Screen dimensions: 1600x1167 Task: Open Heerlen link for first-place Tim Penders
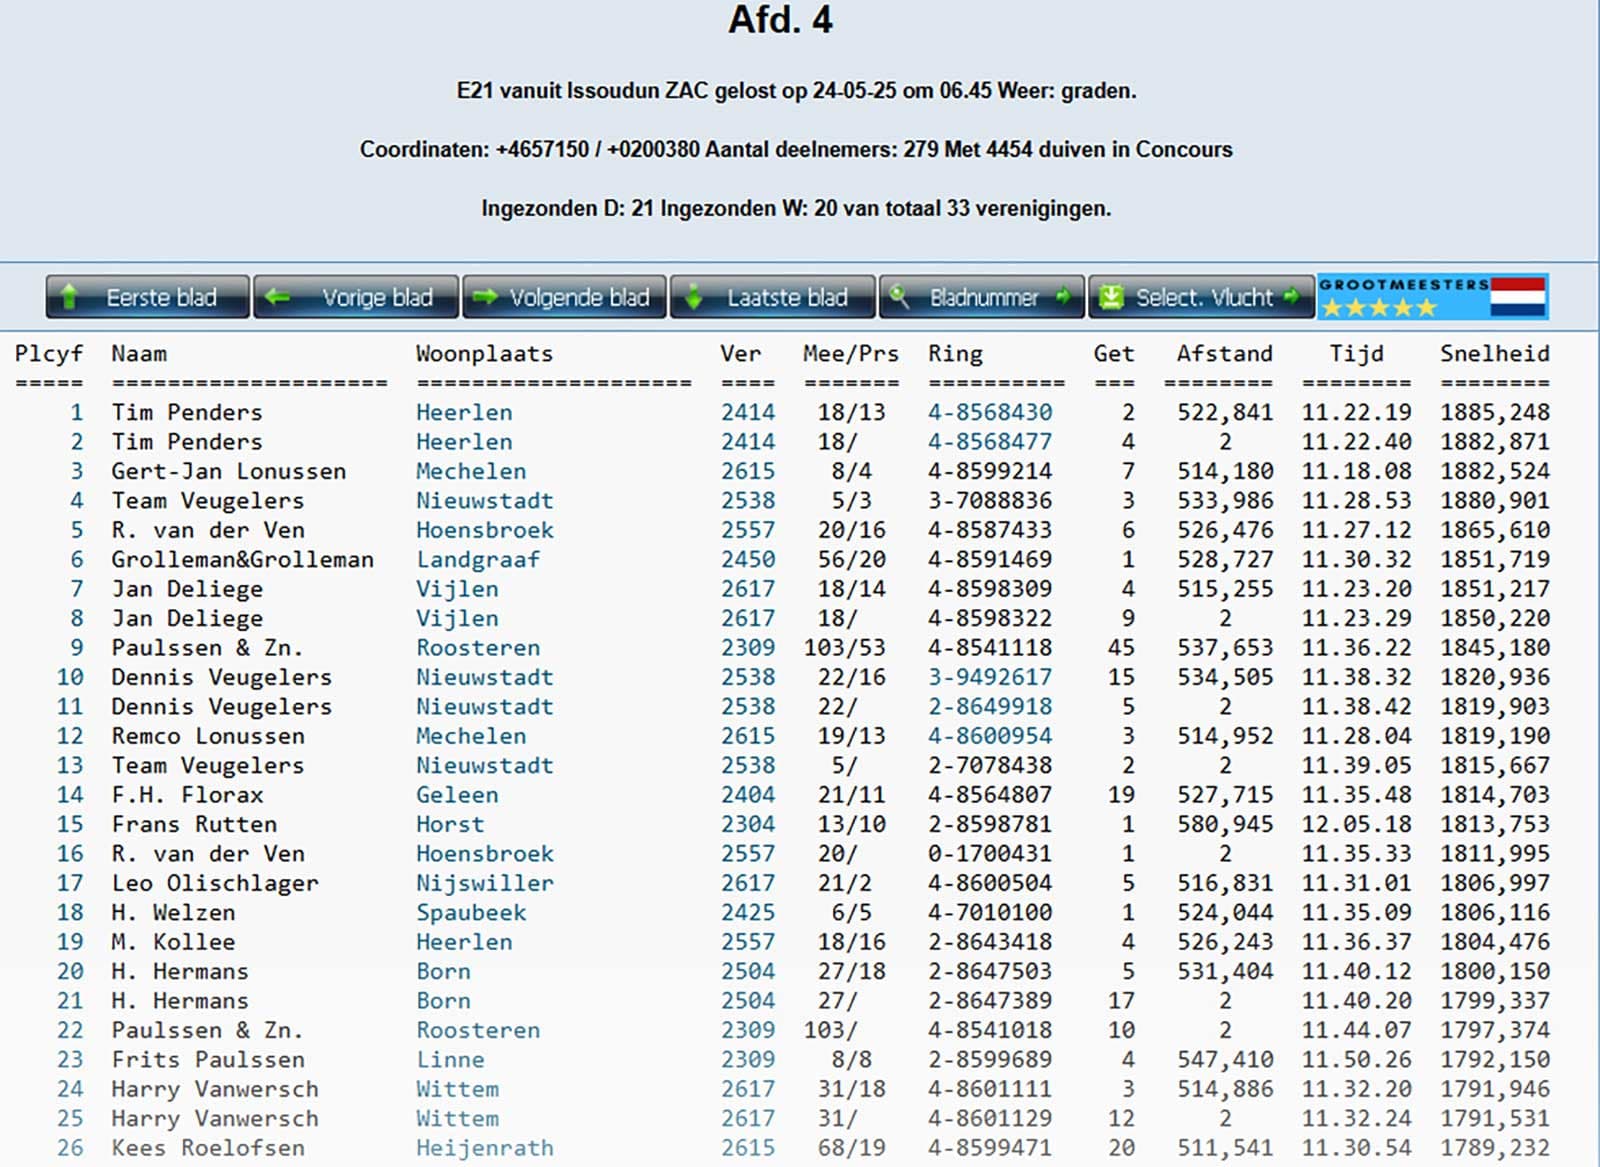(464, 412)
